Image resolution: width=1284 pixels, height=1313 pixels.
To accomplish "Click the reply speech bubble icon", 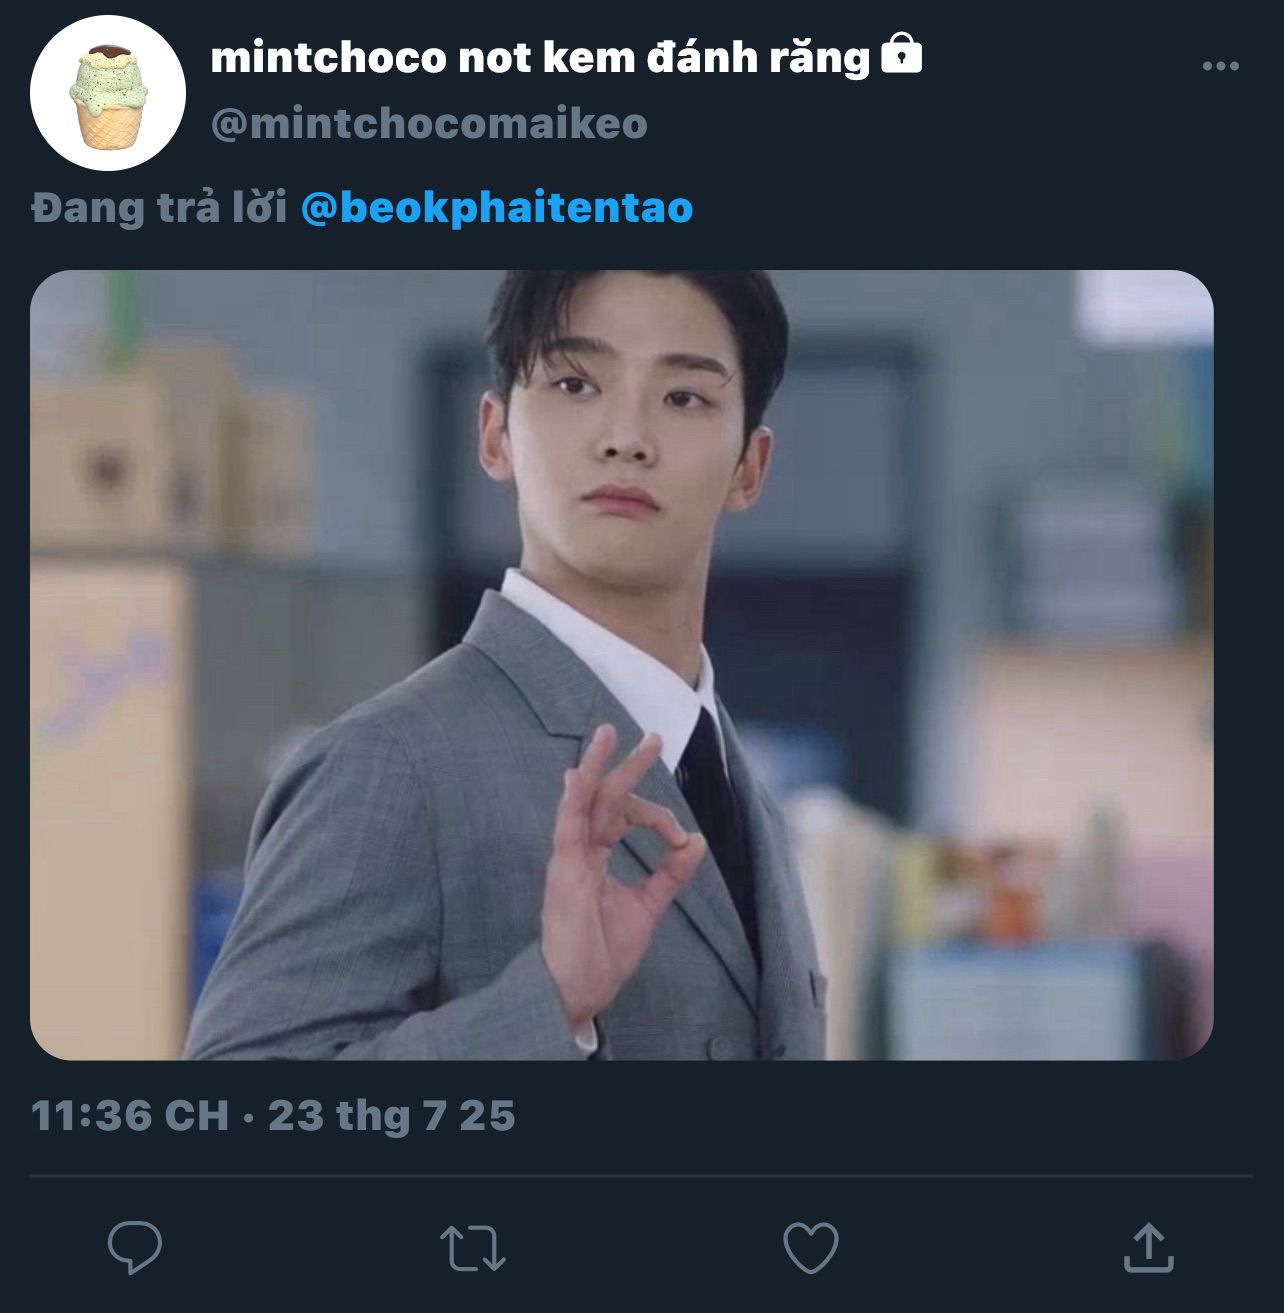I will click(x=135, y=1247).
